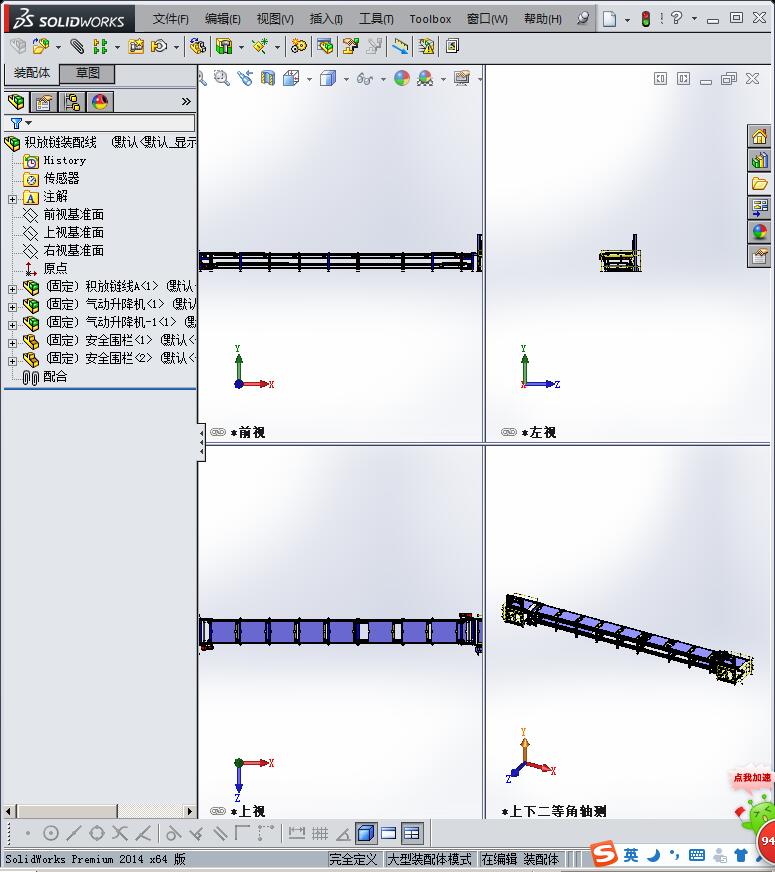Click the feature tree horizontal scrollbar right arrow
The width and height of the screenshot is (775, 872).
click(x=190, y=811)
